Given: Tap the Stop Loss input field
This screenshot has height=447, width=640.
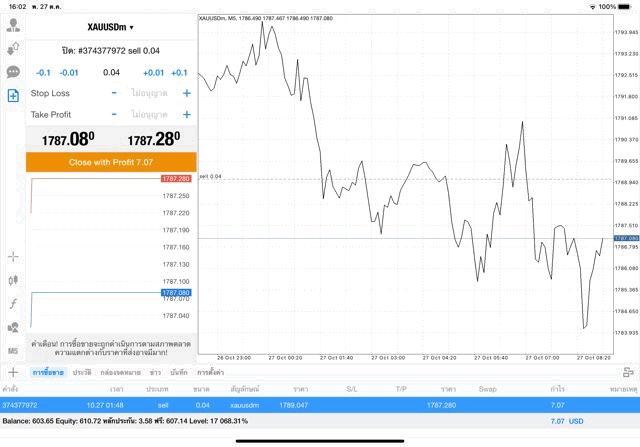Looking at the screenshot, I should click(150, 93).
